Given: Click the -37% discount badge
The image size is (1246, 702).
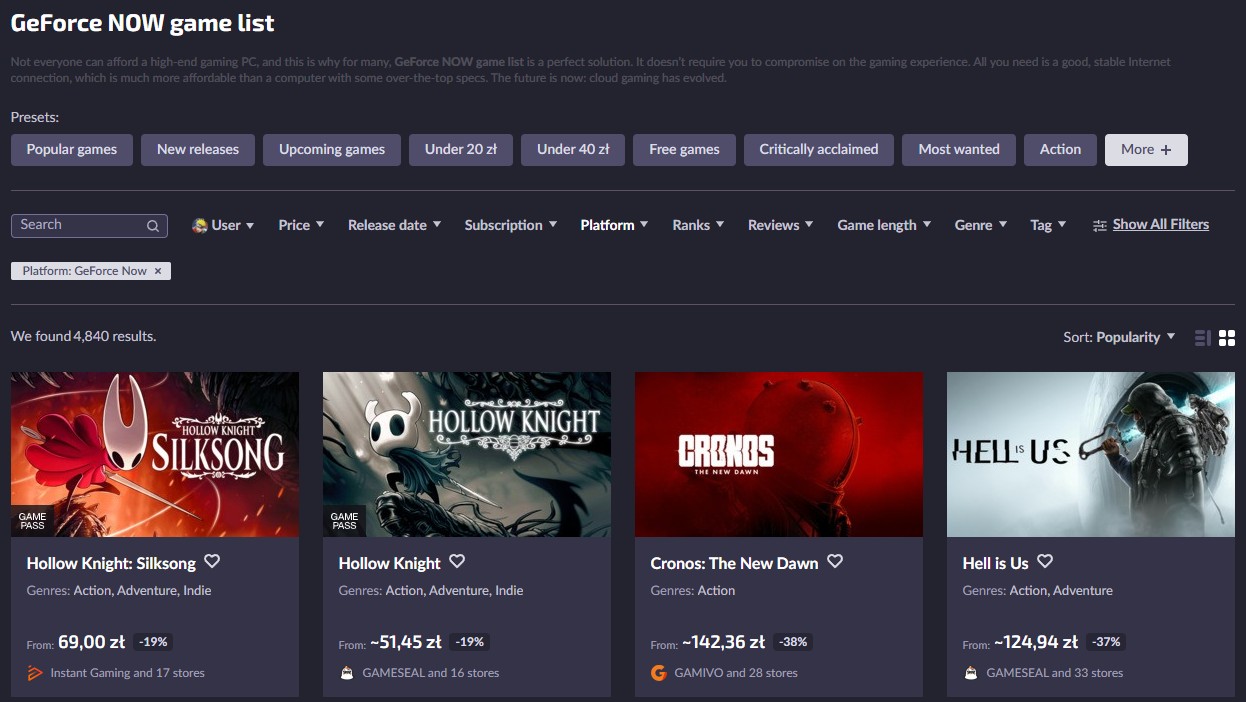Looking at the screenshot, I should pos(1104,642).
